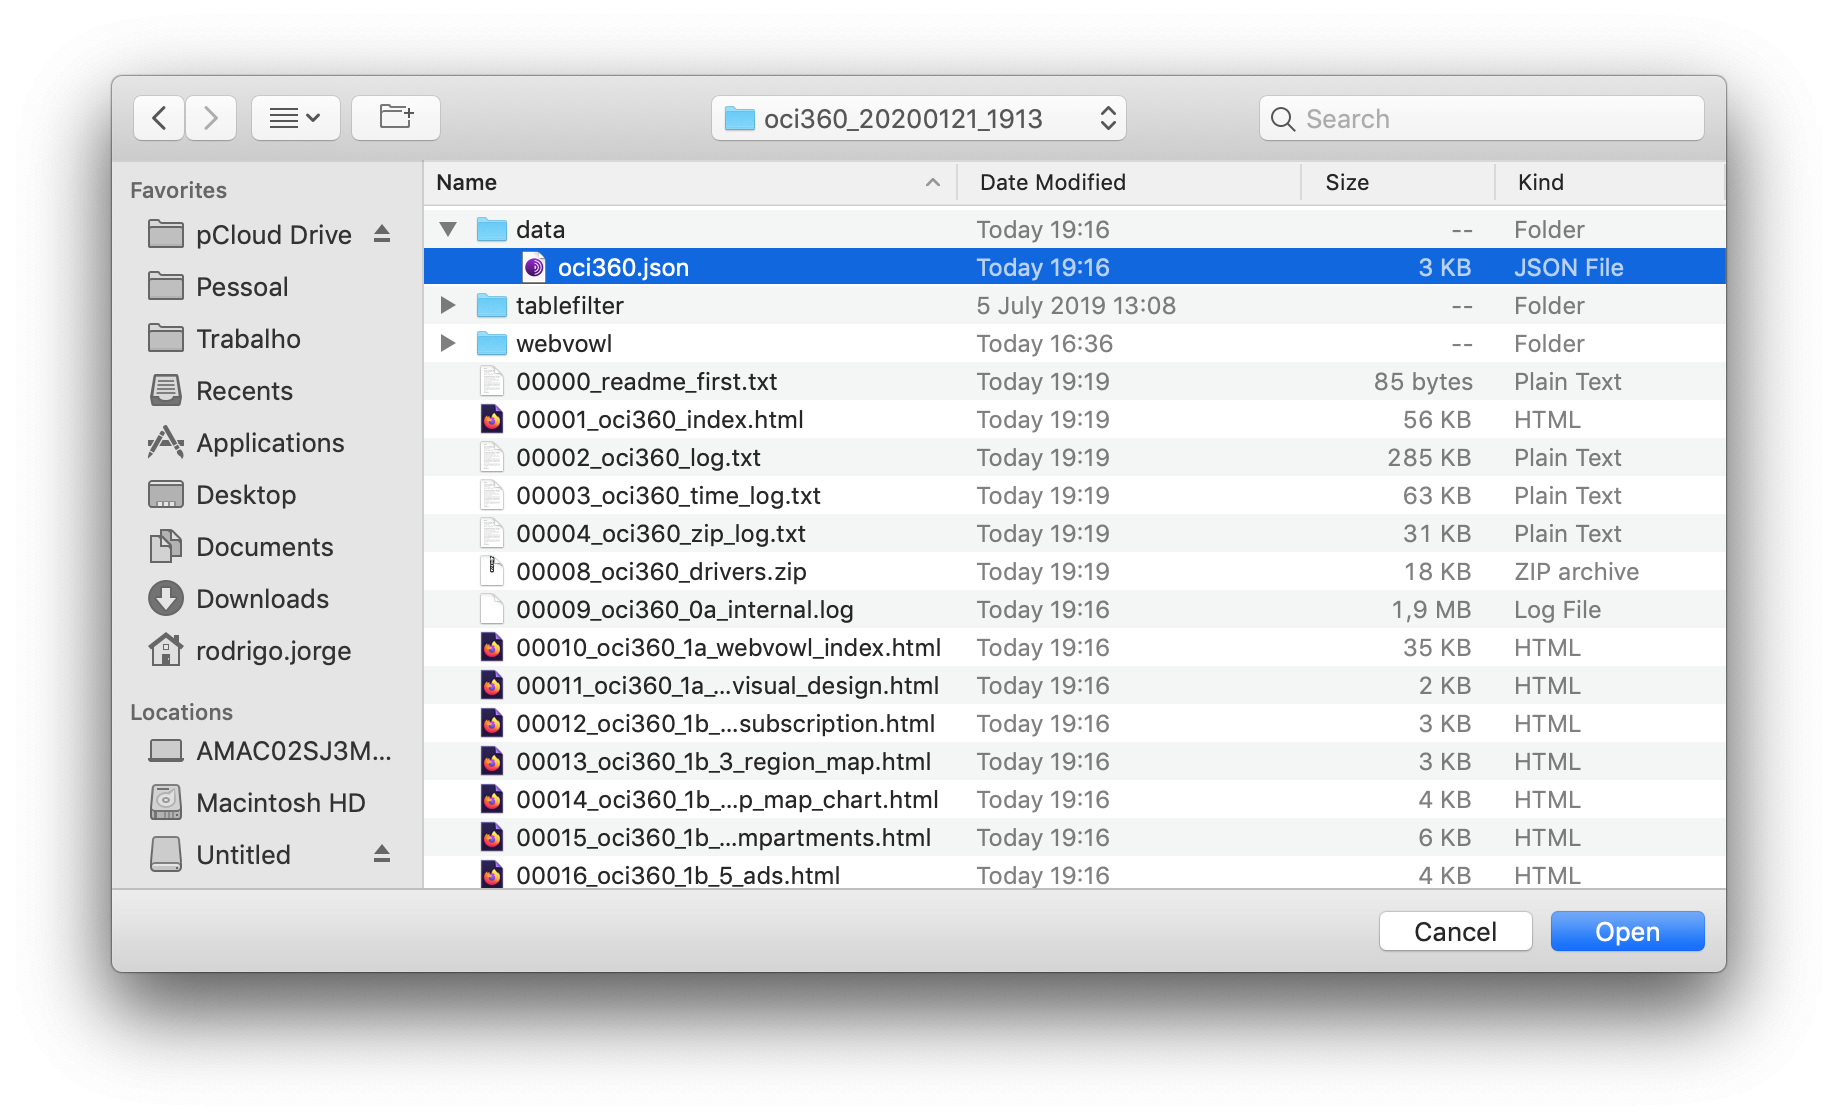Select 00012_oci360_1b_...subscription.html file
This screenshot has height=1120, width=1838.
pos(725,723)
